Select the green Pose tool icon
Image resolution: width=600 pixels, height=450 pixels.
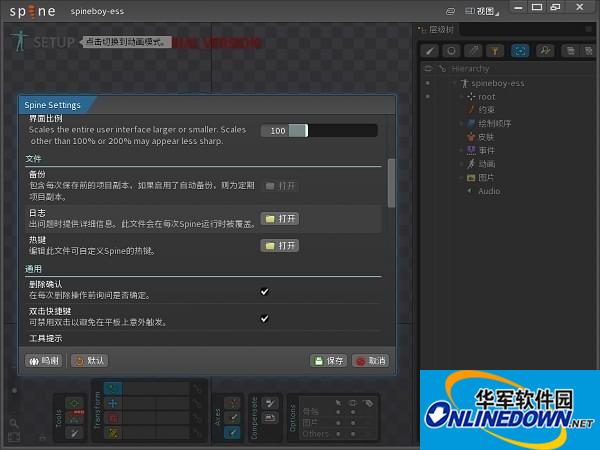pyautogui.click(x=74, y=403)
